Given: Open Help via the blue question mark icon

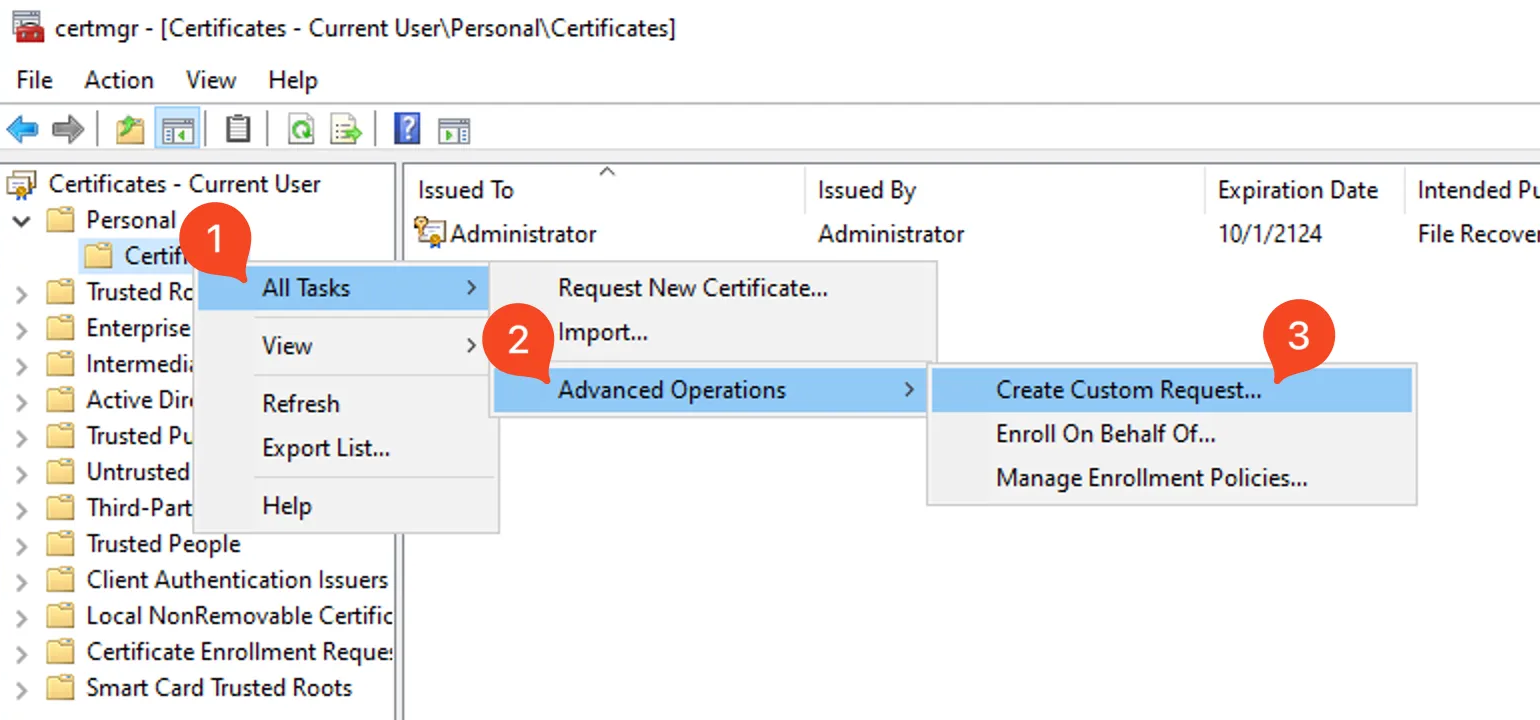Looking at the screenshot, I should 404,128.
